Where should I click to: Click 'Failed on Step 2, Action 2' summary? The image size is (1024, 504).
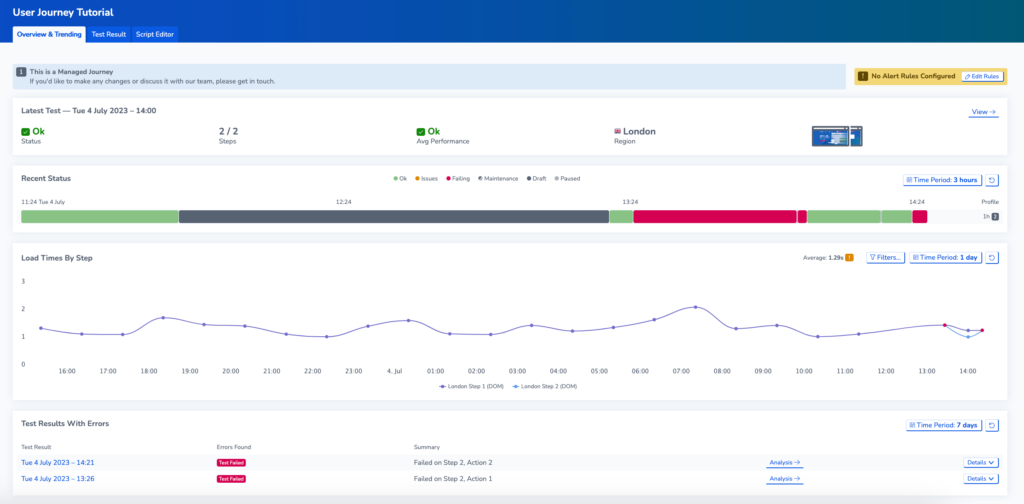click(453, 462)
